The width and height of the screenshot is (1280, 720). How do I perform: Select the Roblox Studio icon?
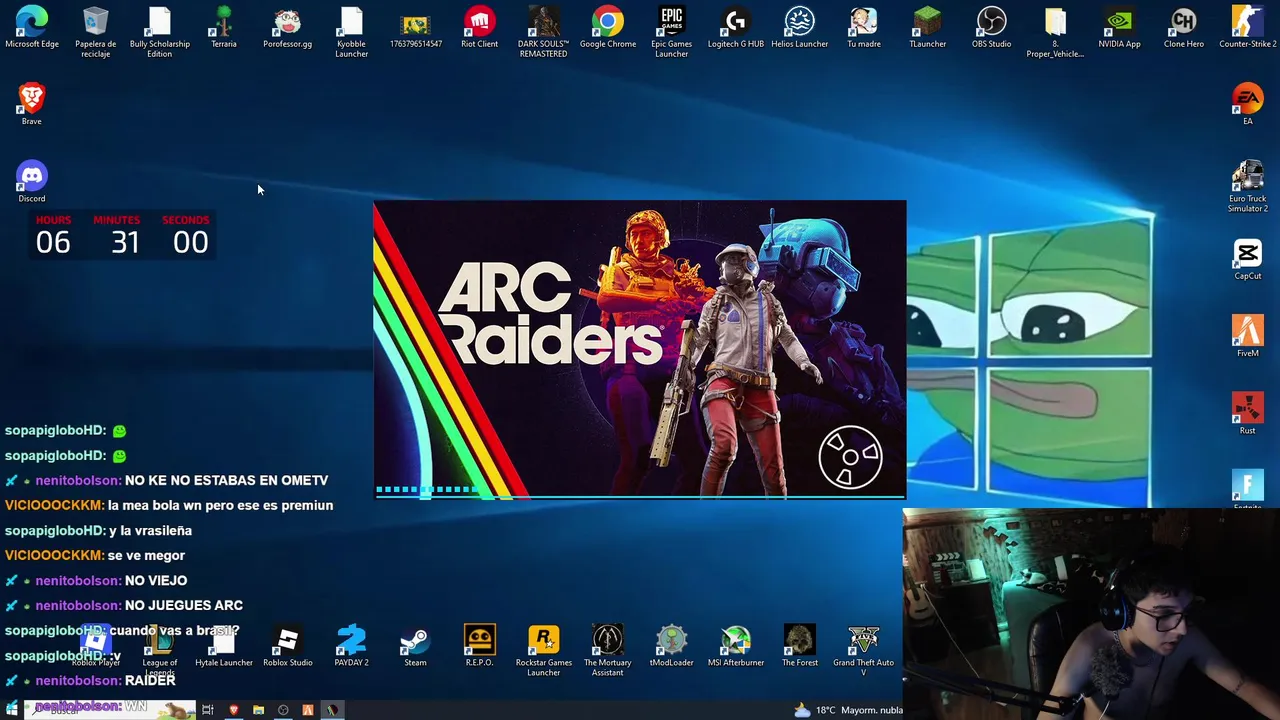[x=288, y=646]
